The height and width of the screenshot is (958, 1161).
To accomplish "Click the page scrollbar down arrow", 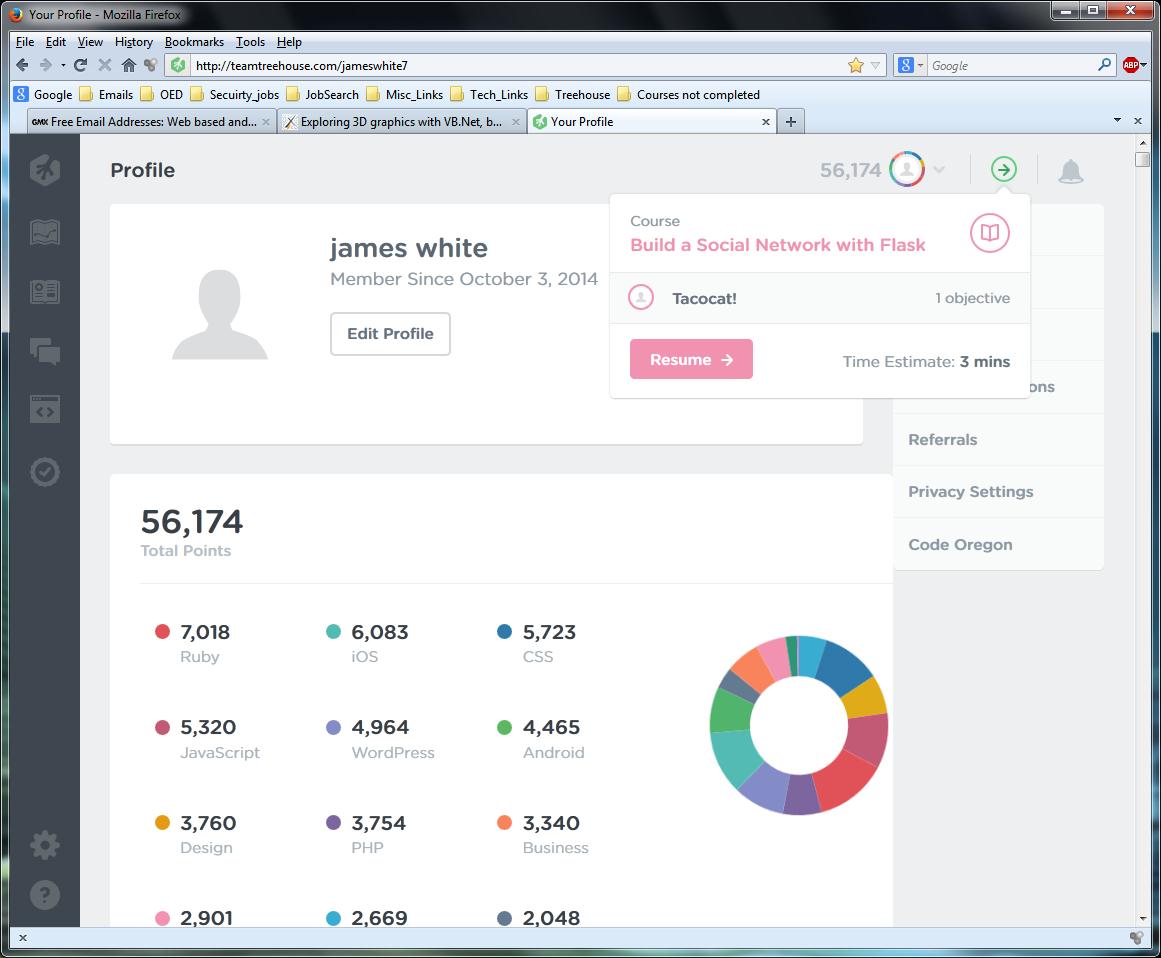I will (x=1142, y=919).
